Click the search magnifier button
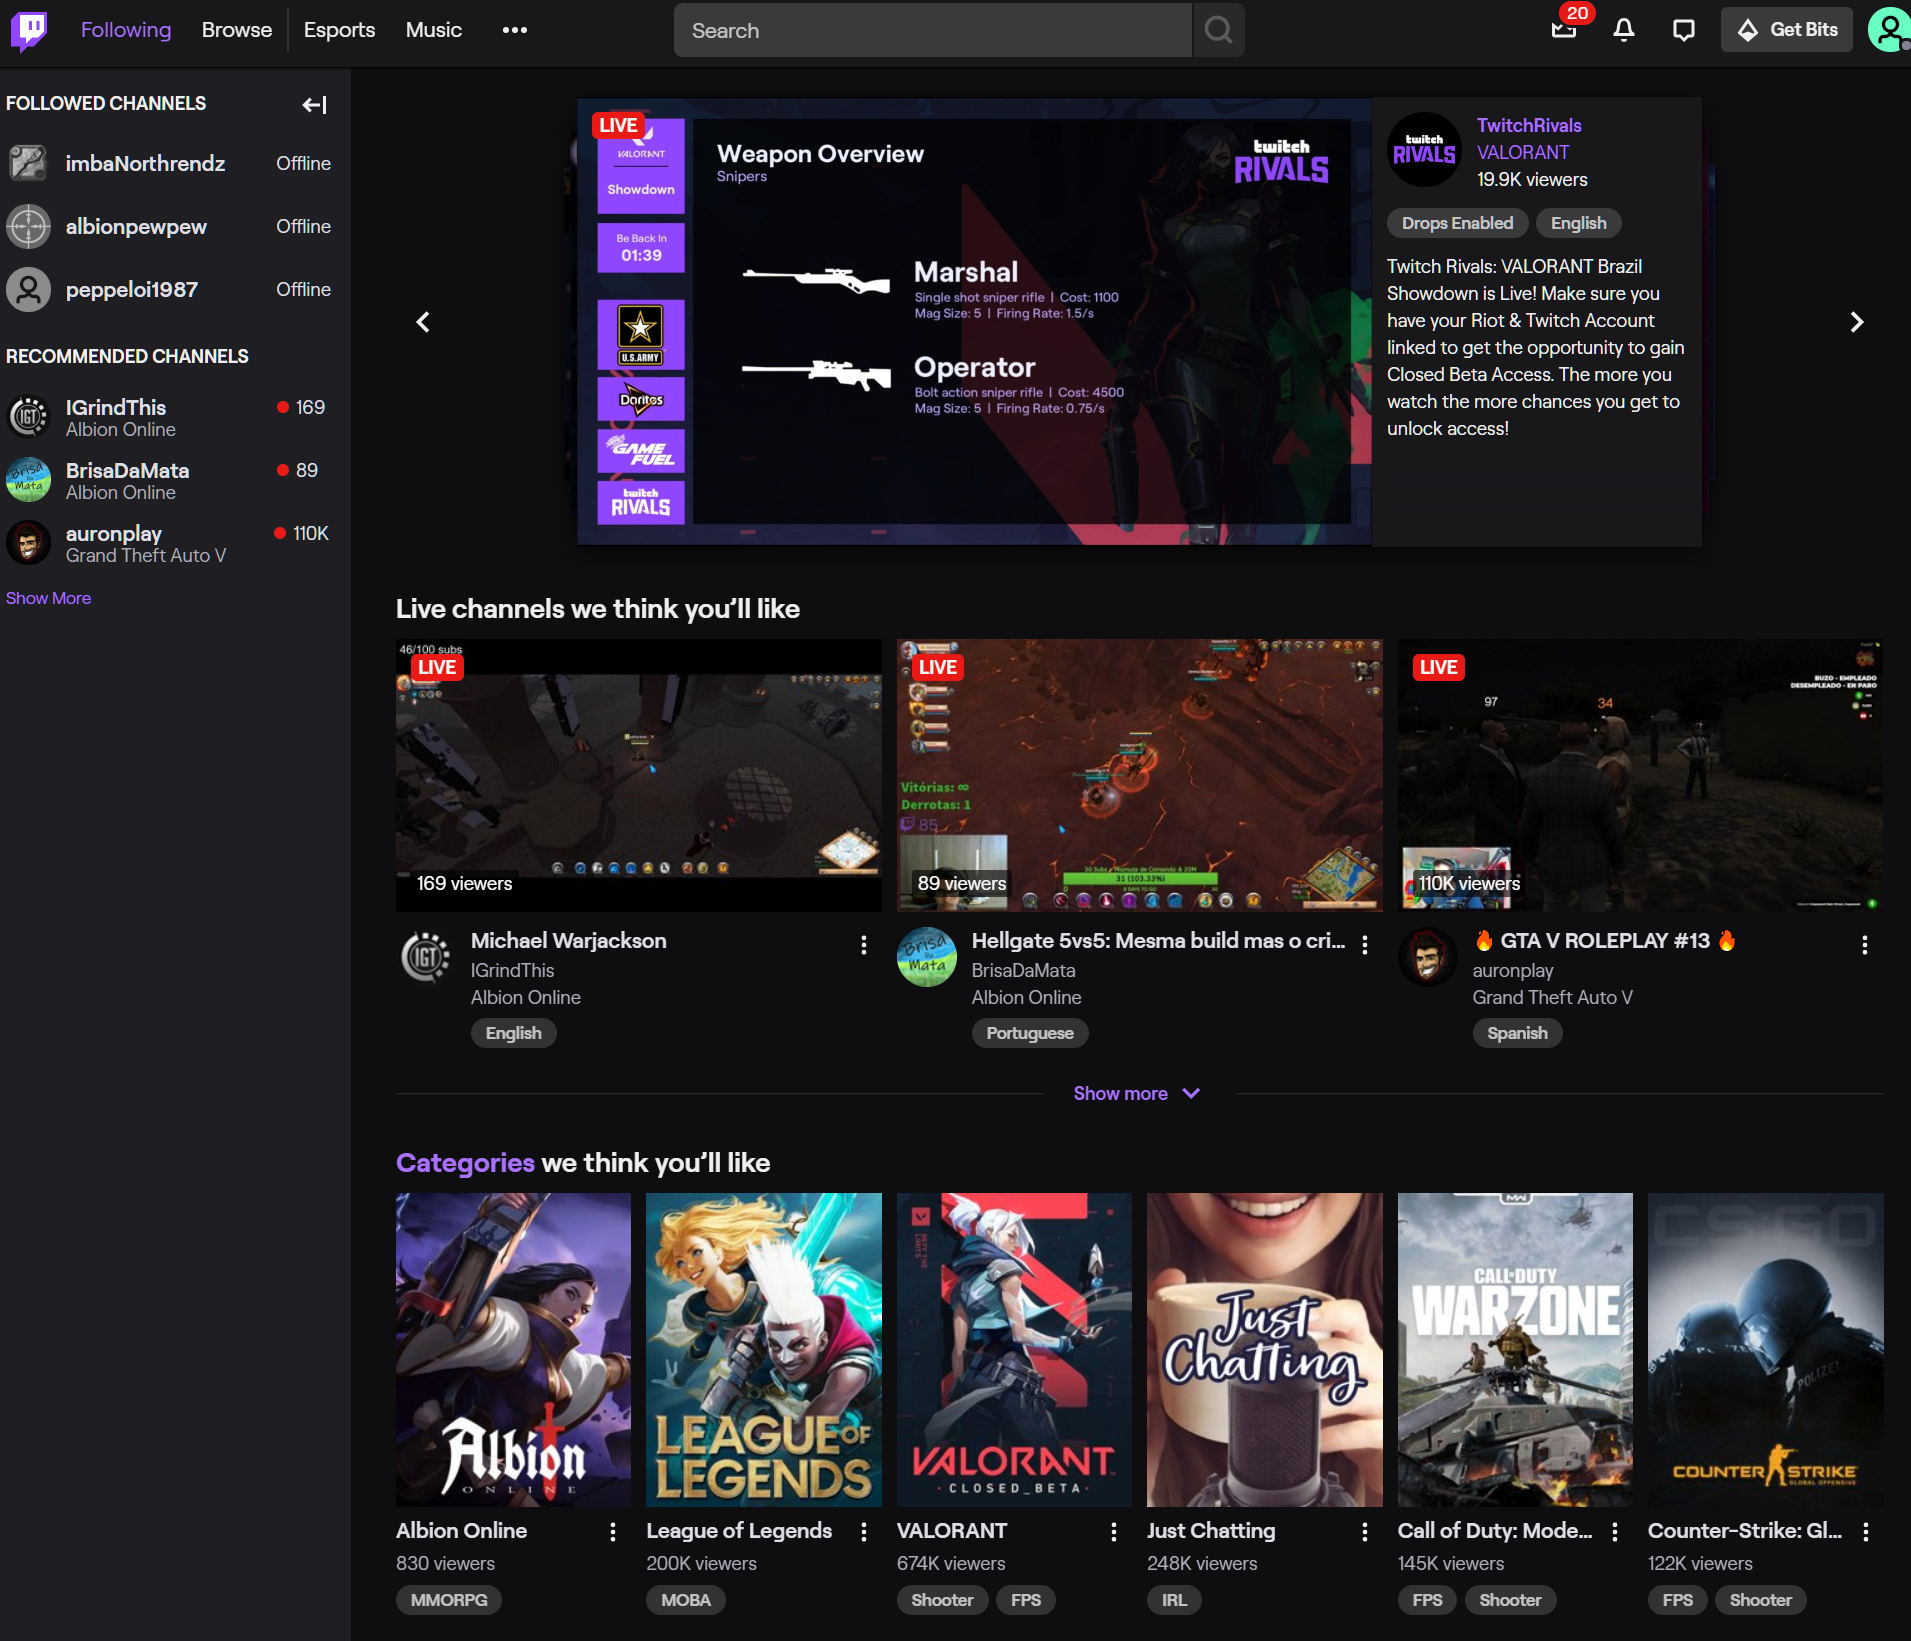The height and width of the screenshot is (1641, 1911). click(1218, 30)
